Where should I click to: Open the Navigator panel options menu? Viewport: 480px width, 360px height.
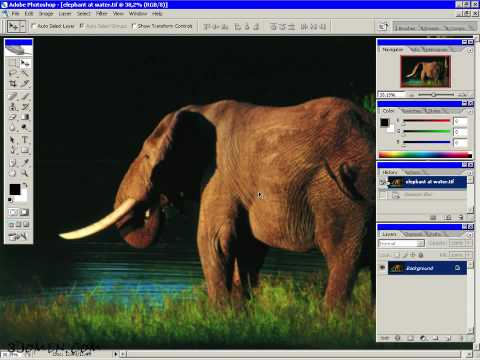(470, 51)
